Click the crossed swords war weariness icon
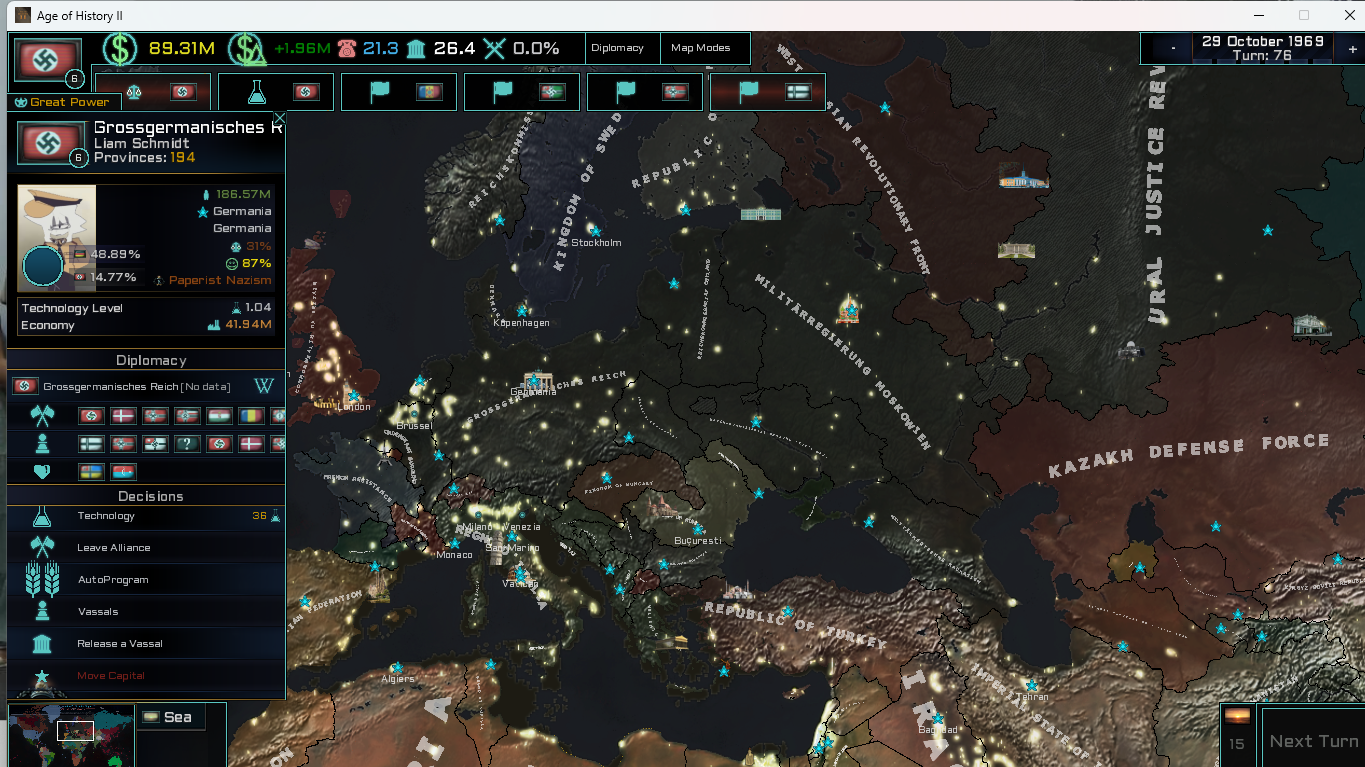 click(x=495, y=49)
